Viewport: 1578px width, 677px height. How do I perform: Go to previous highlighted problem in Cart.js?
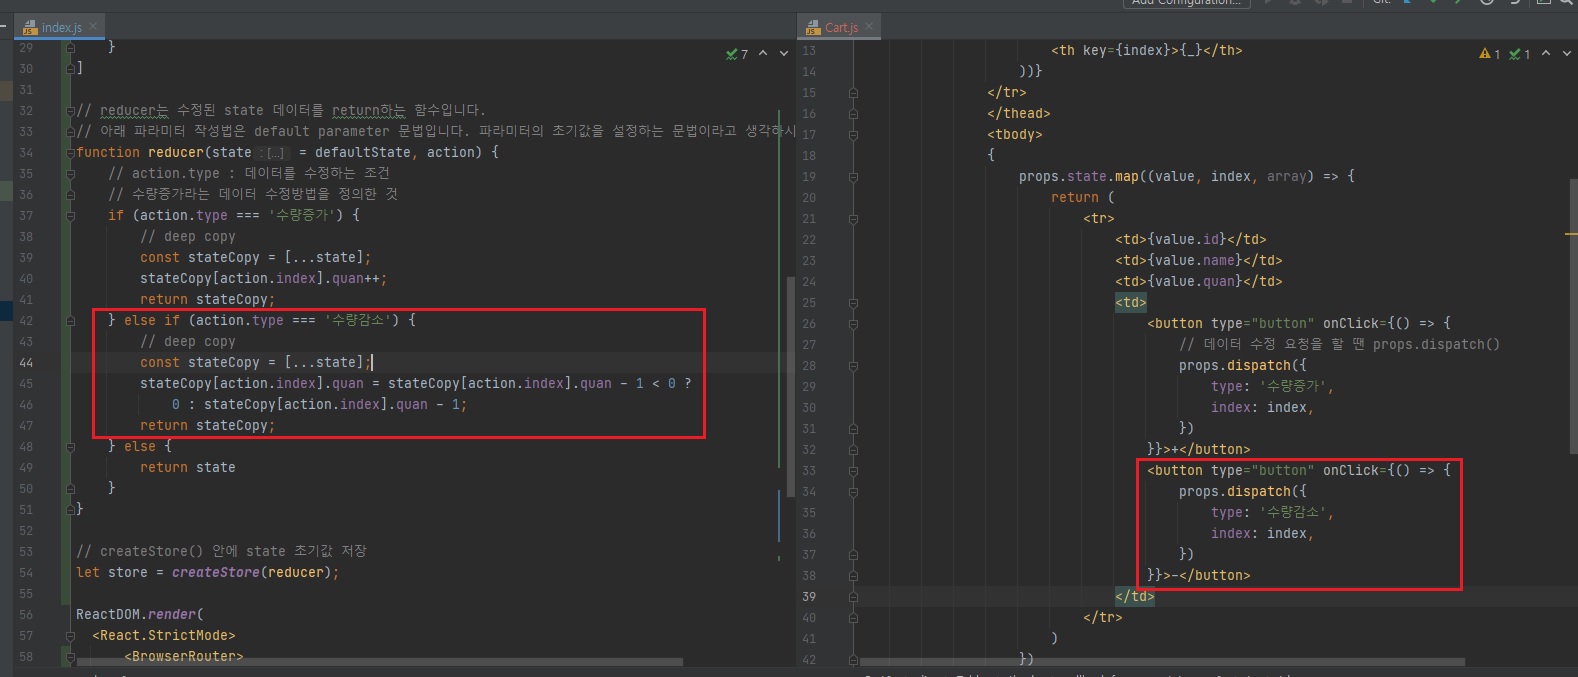pos(1546,53)
